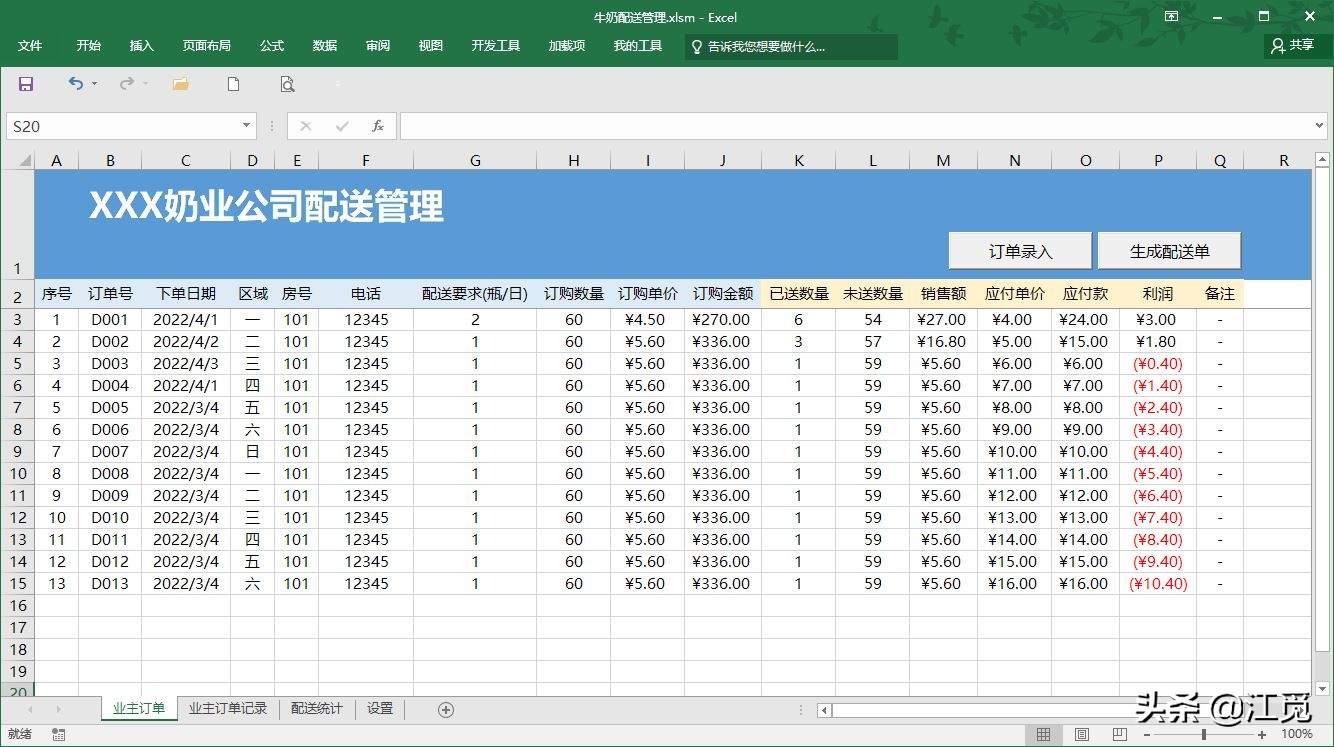Click into the formula bar input
Image resolution: width=1334 pixels, height=747 pixels.
855,126
